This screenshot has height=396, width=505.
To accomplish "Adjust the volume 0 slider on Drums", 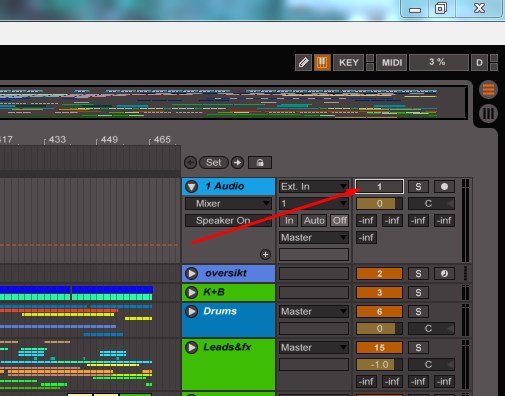I will click(x=379, y=329).
